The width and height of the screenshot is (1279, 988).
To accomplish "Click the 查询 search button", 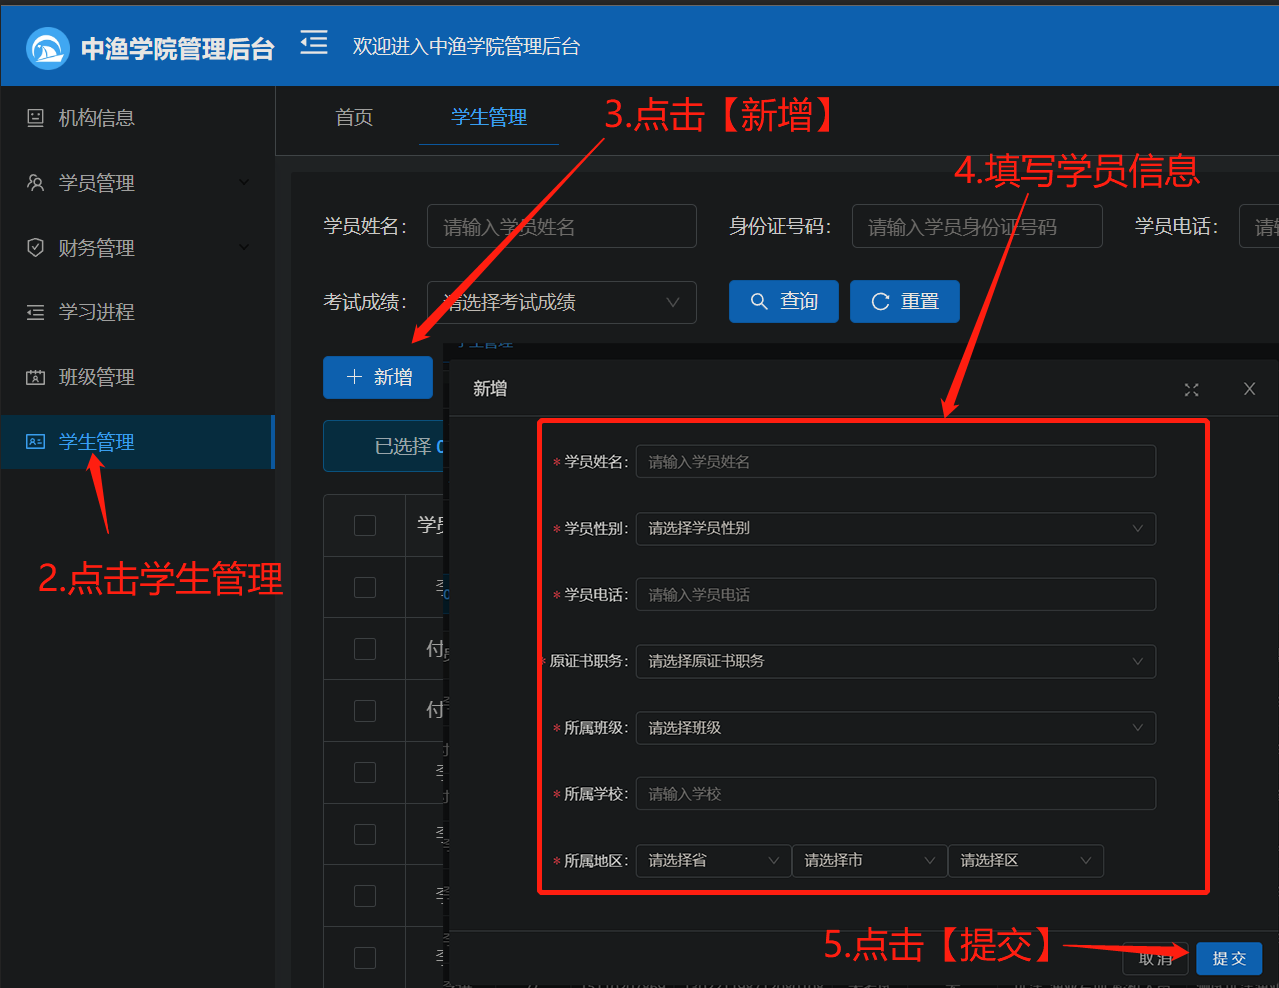I will (x=784, y=301).
